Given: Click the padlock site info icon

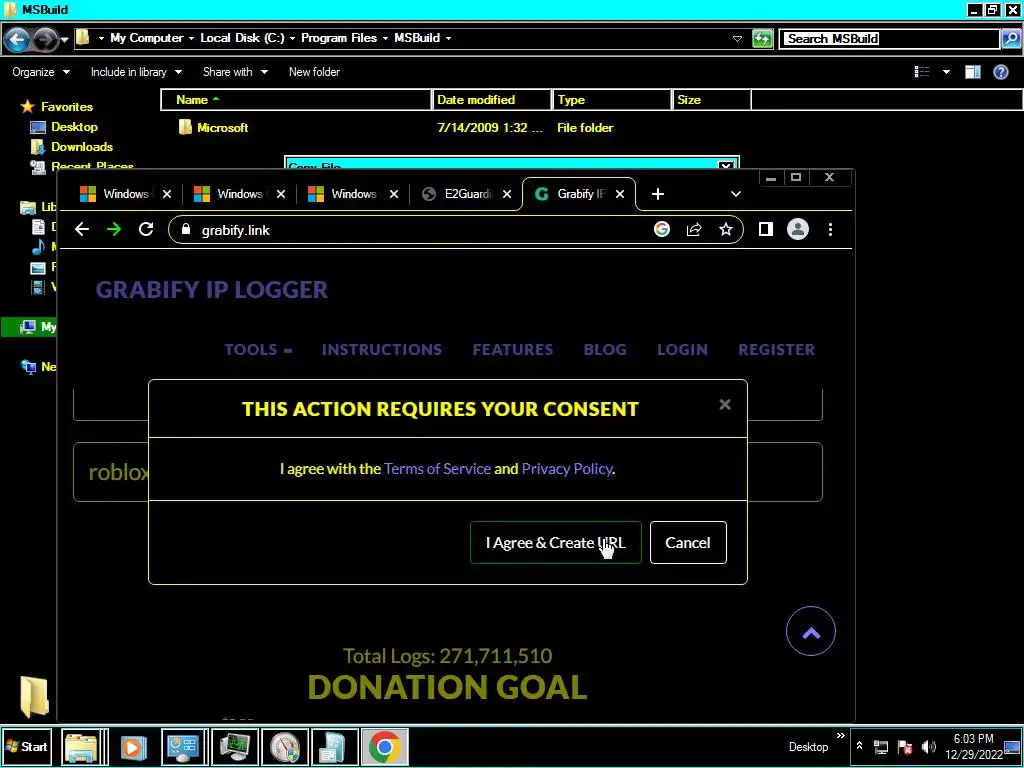Looking at the screenshot, I should coord(185,229).
